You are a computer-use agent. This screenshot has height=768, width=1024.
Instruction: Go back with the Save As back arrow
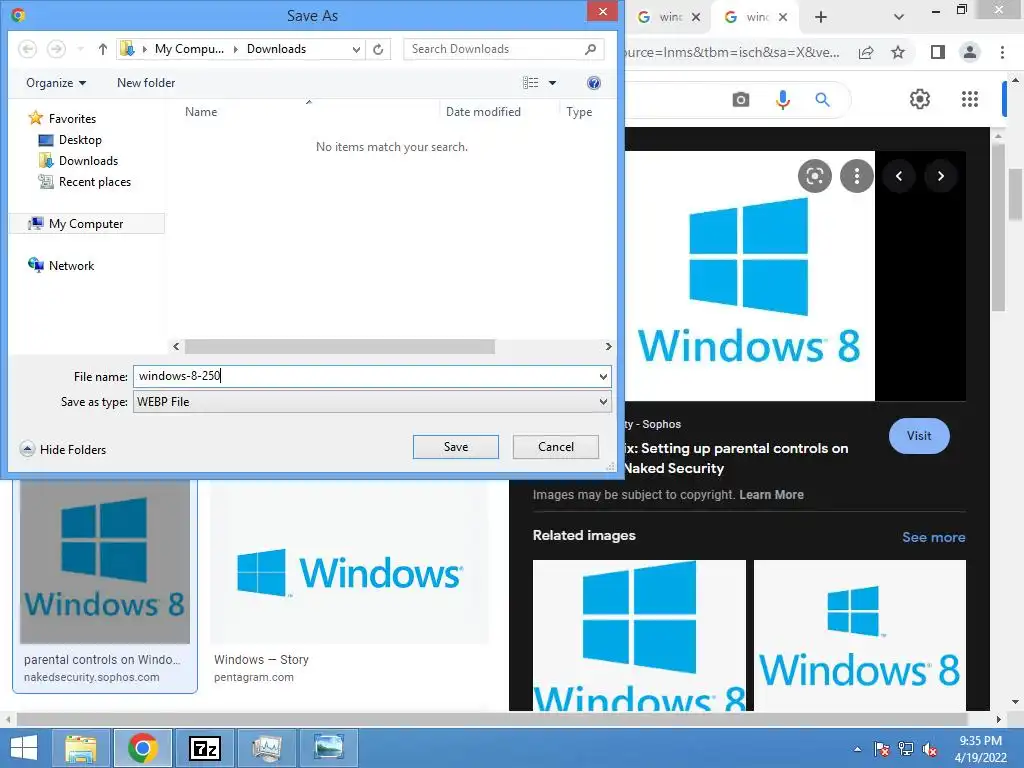(x=27, y=49)
